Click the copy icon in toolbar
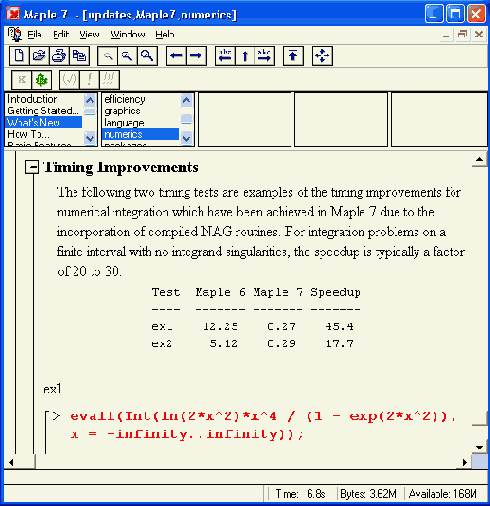490x506 pixels. 79,56
